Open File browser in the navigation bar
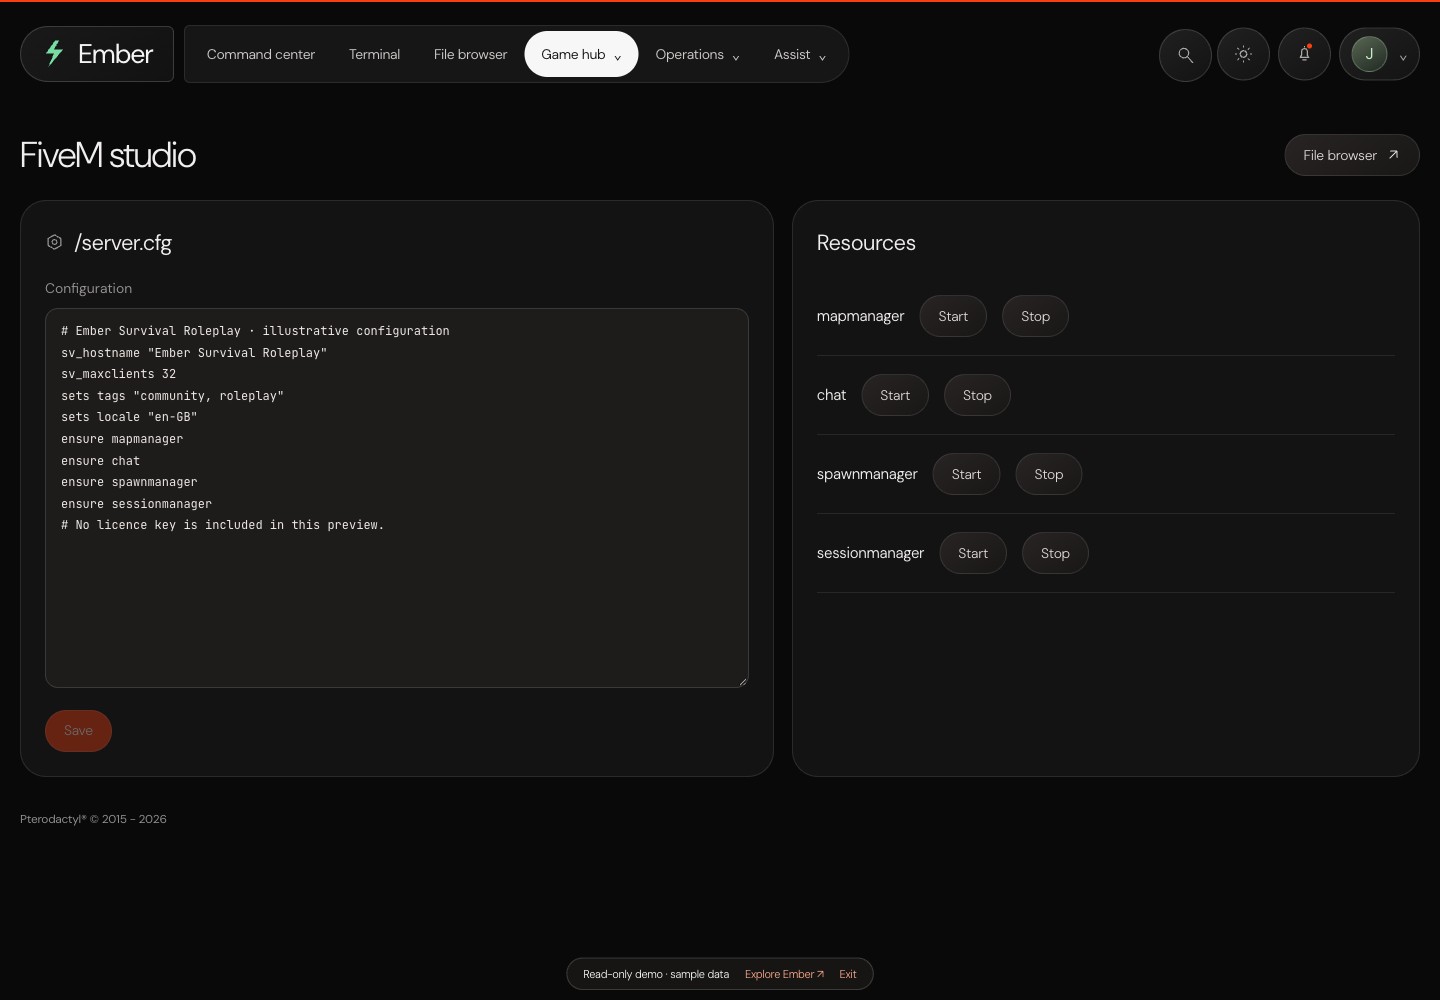1440x1000 pixels. (470, 55)
